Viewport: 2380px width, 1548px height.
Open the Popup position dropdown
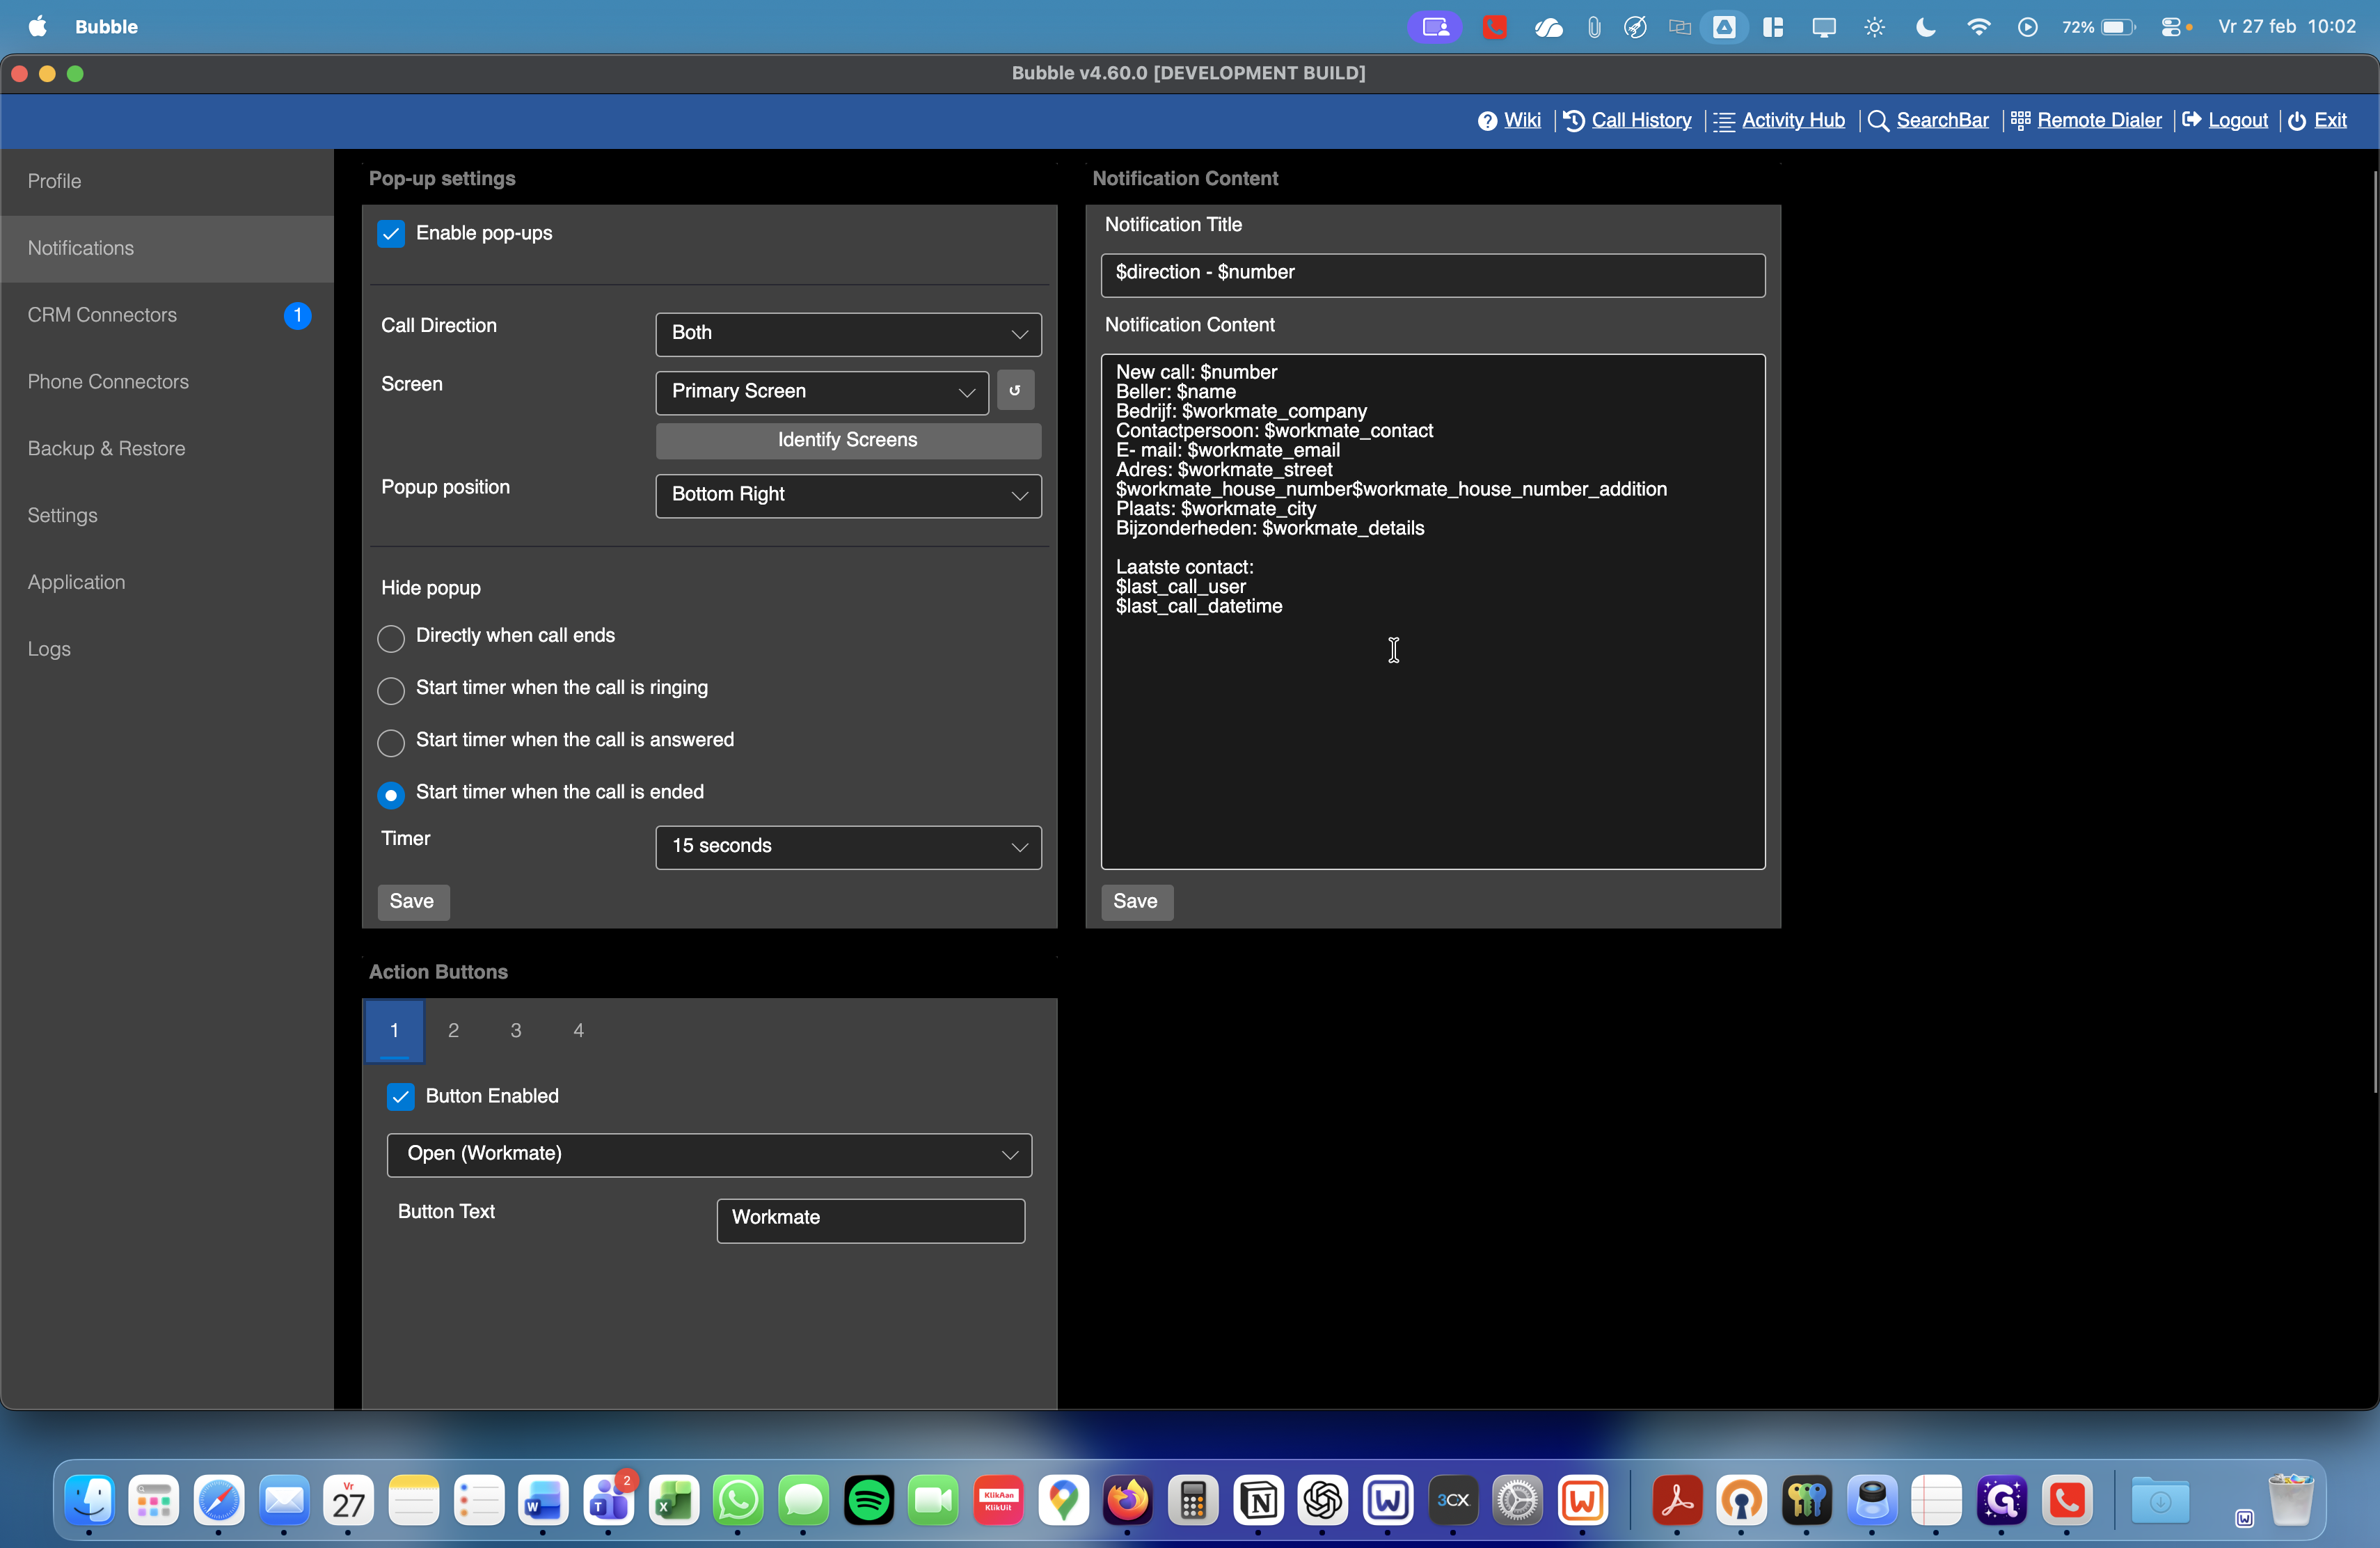[848, 496]
